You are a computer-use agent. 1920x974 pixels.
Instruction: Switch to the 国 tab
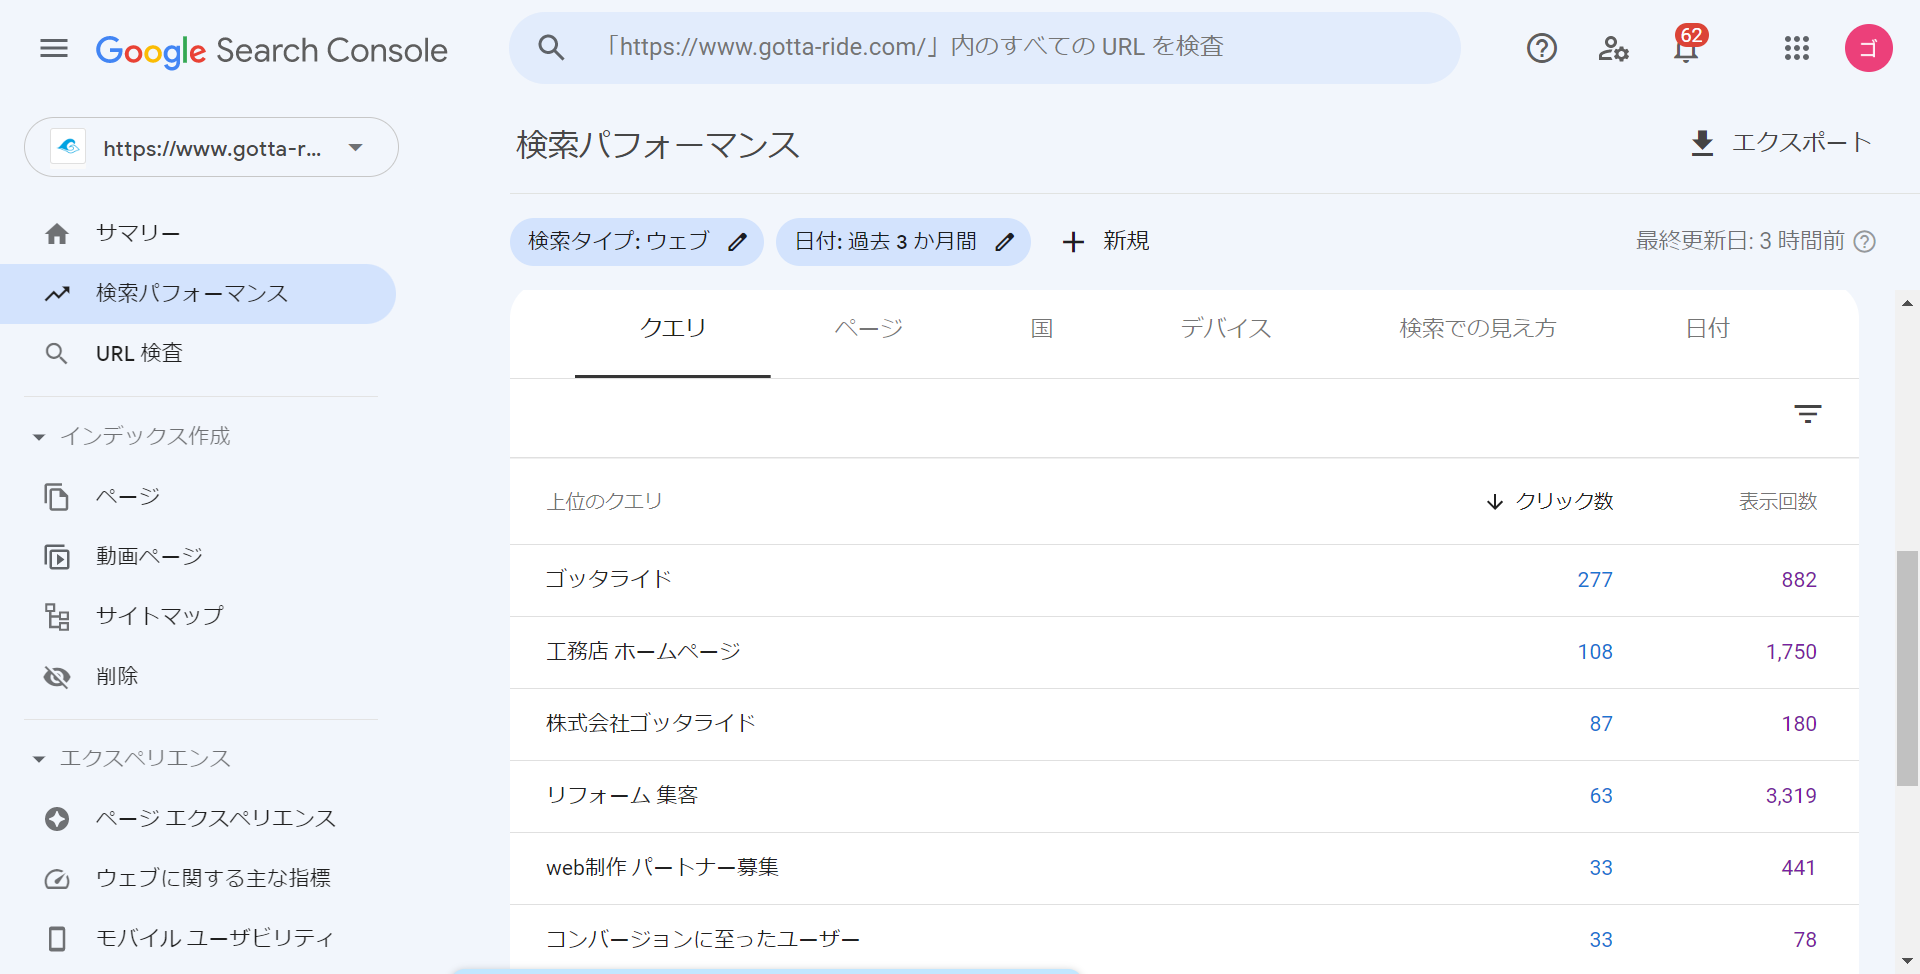pos(1041,329)
